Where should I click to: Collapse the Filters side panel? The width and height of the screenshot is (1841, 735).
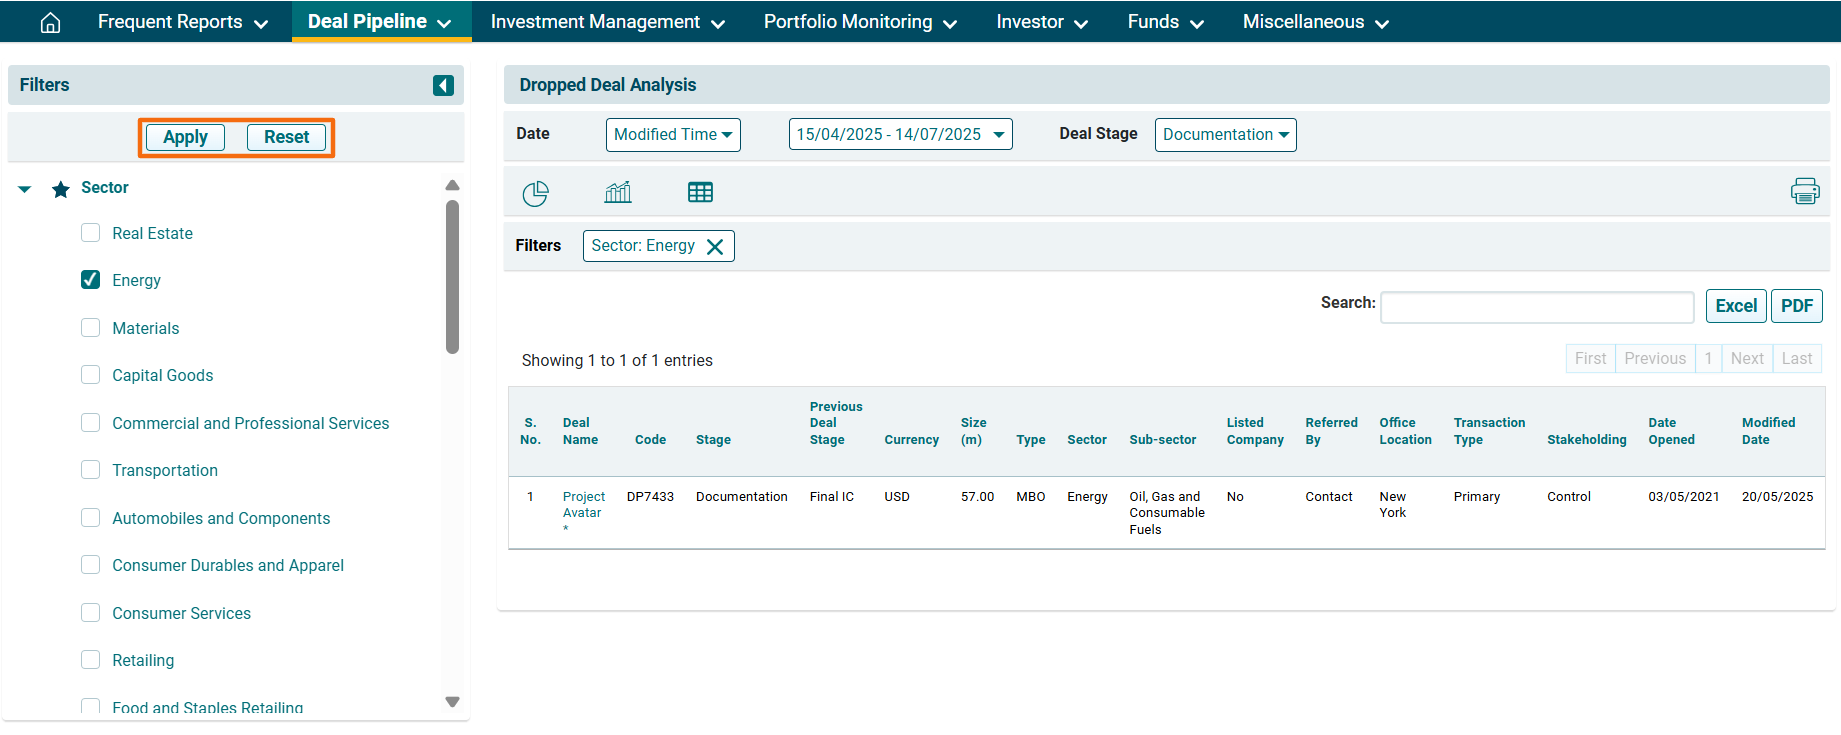pos(443,86)
